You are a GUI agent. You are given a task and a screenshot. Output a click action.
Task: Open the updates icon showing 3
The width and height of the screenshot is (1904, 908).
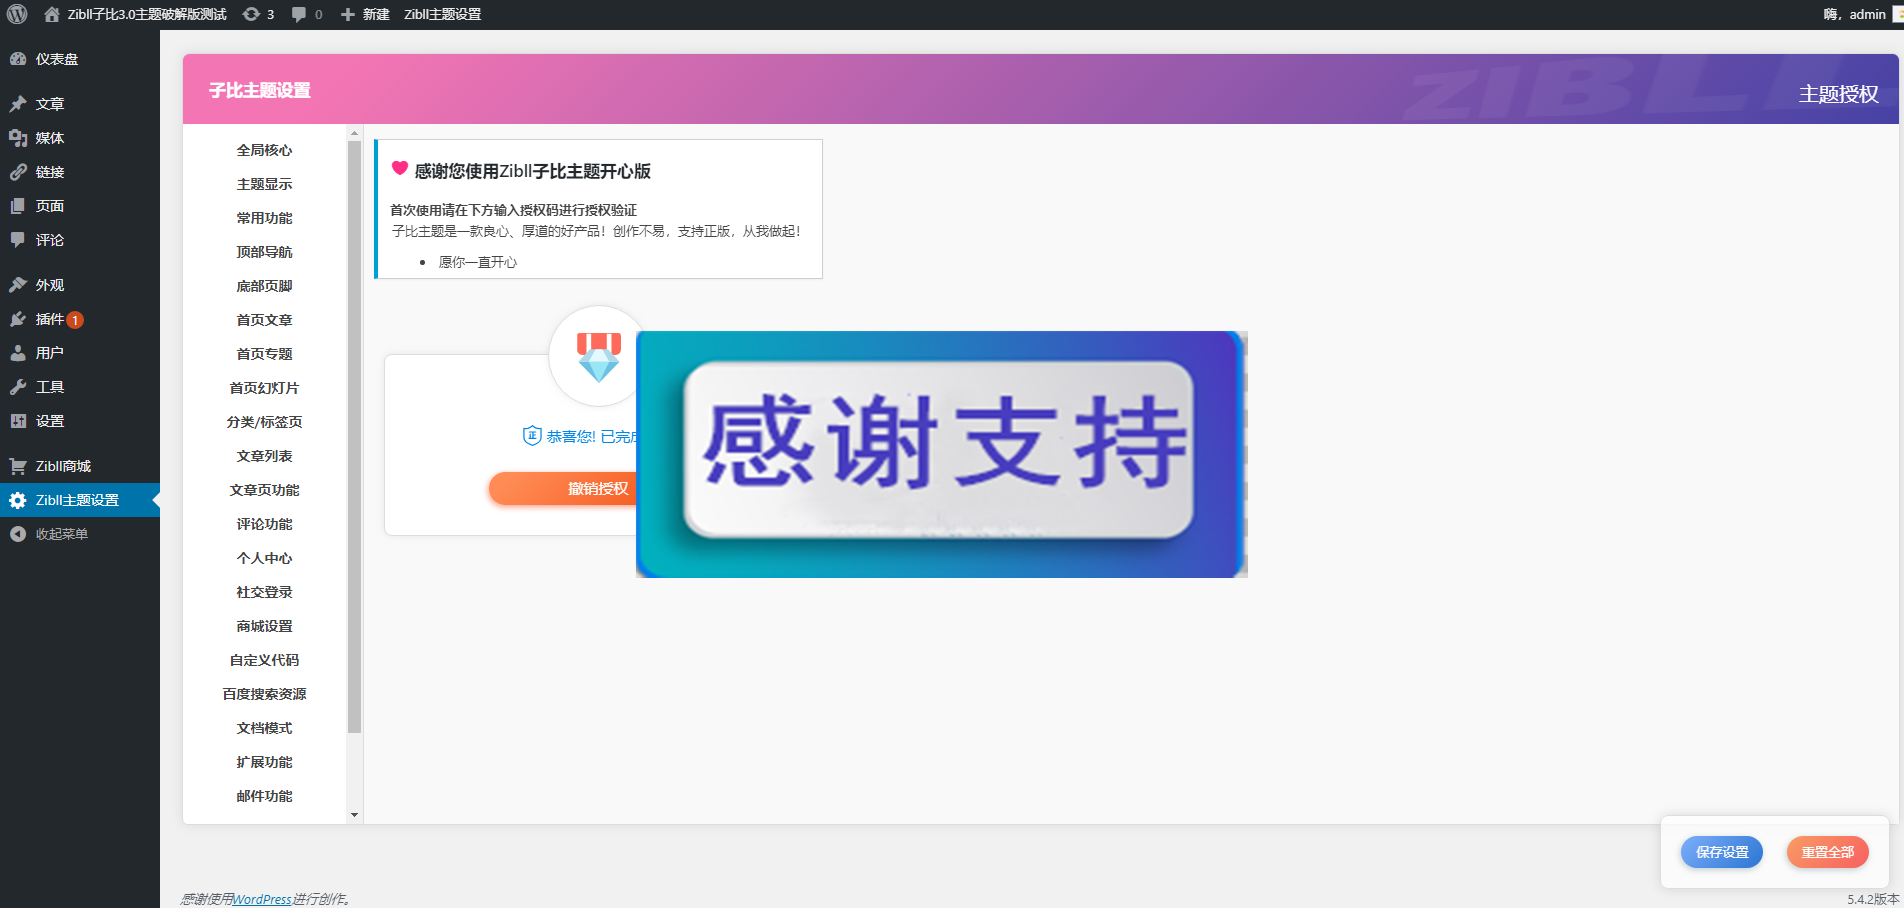coord(251,14)
